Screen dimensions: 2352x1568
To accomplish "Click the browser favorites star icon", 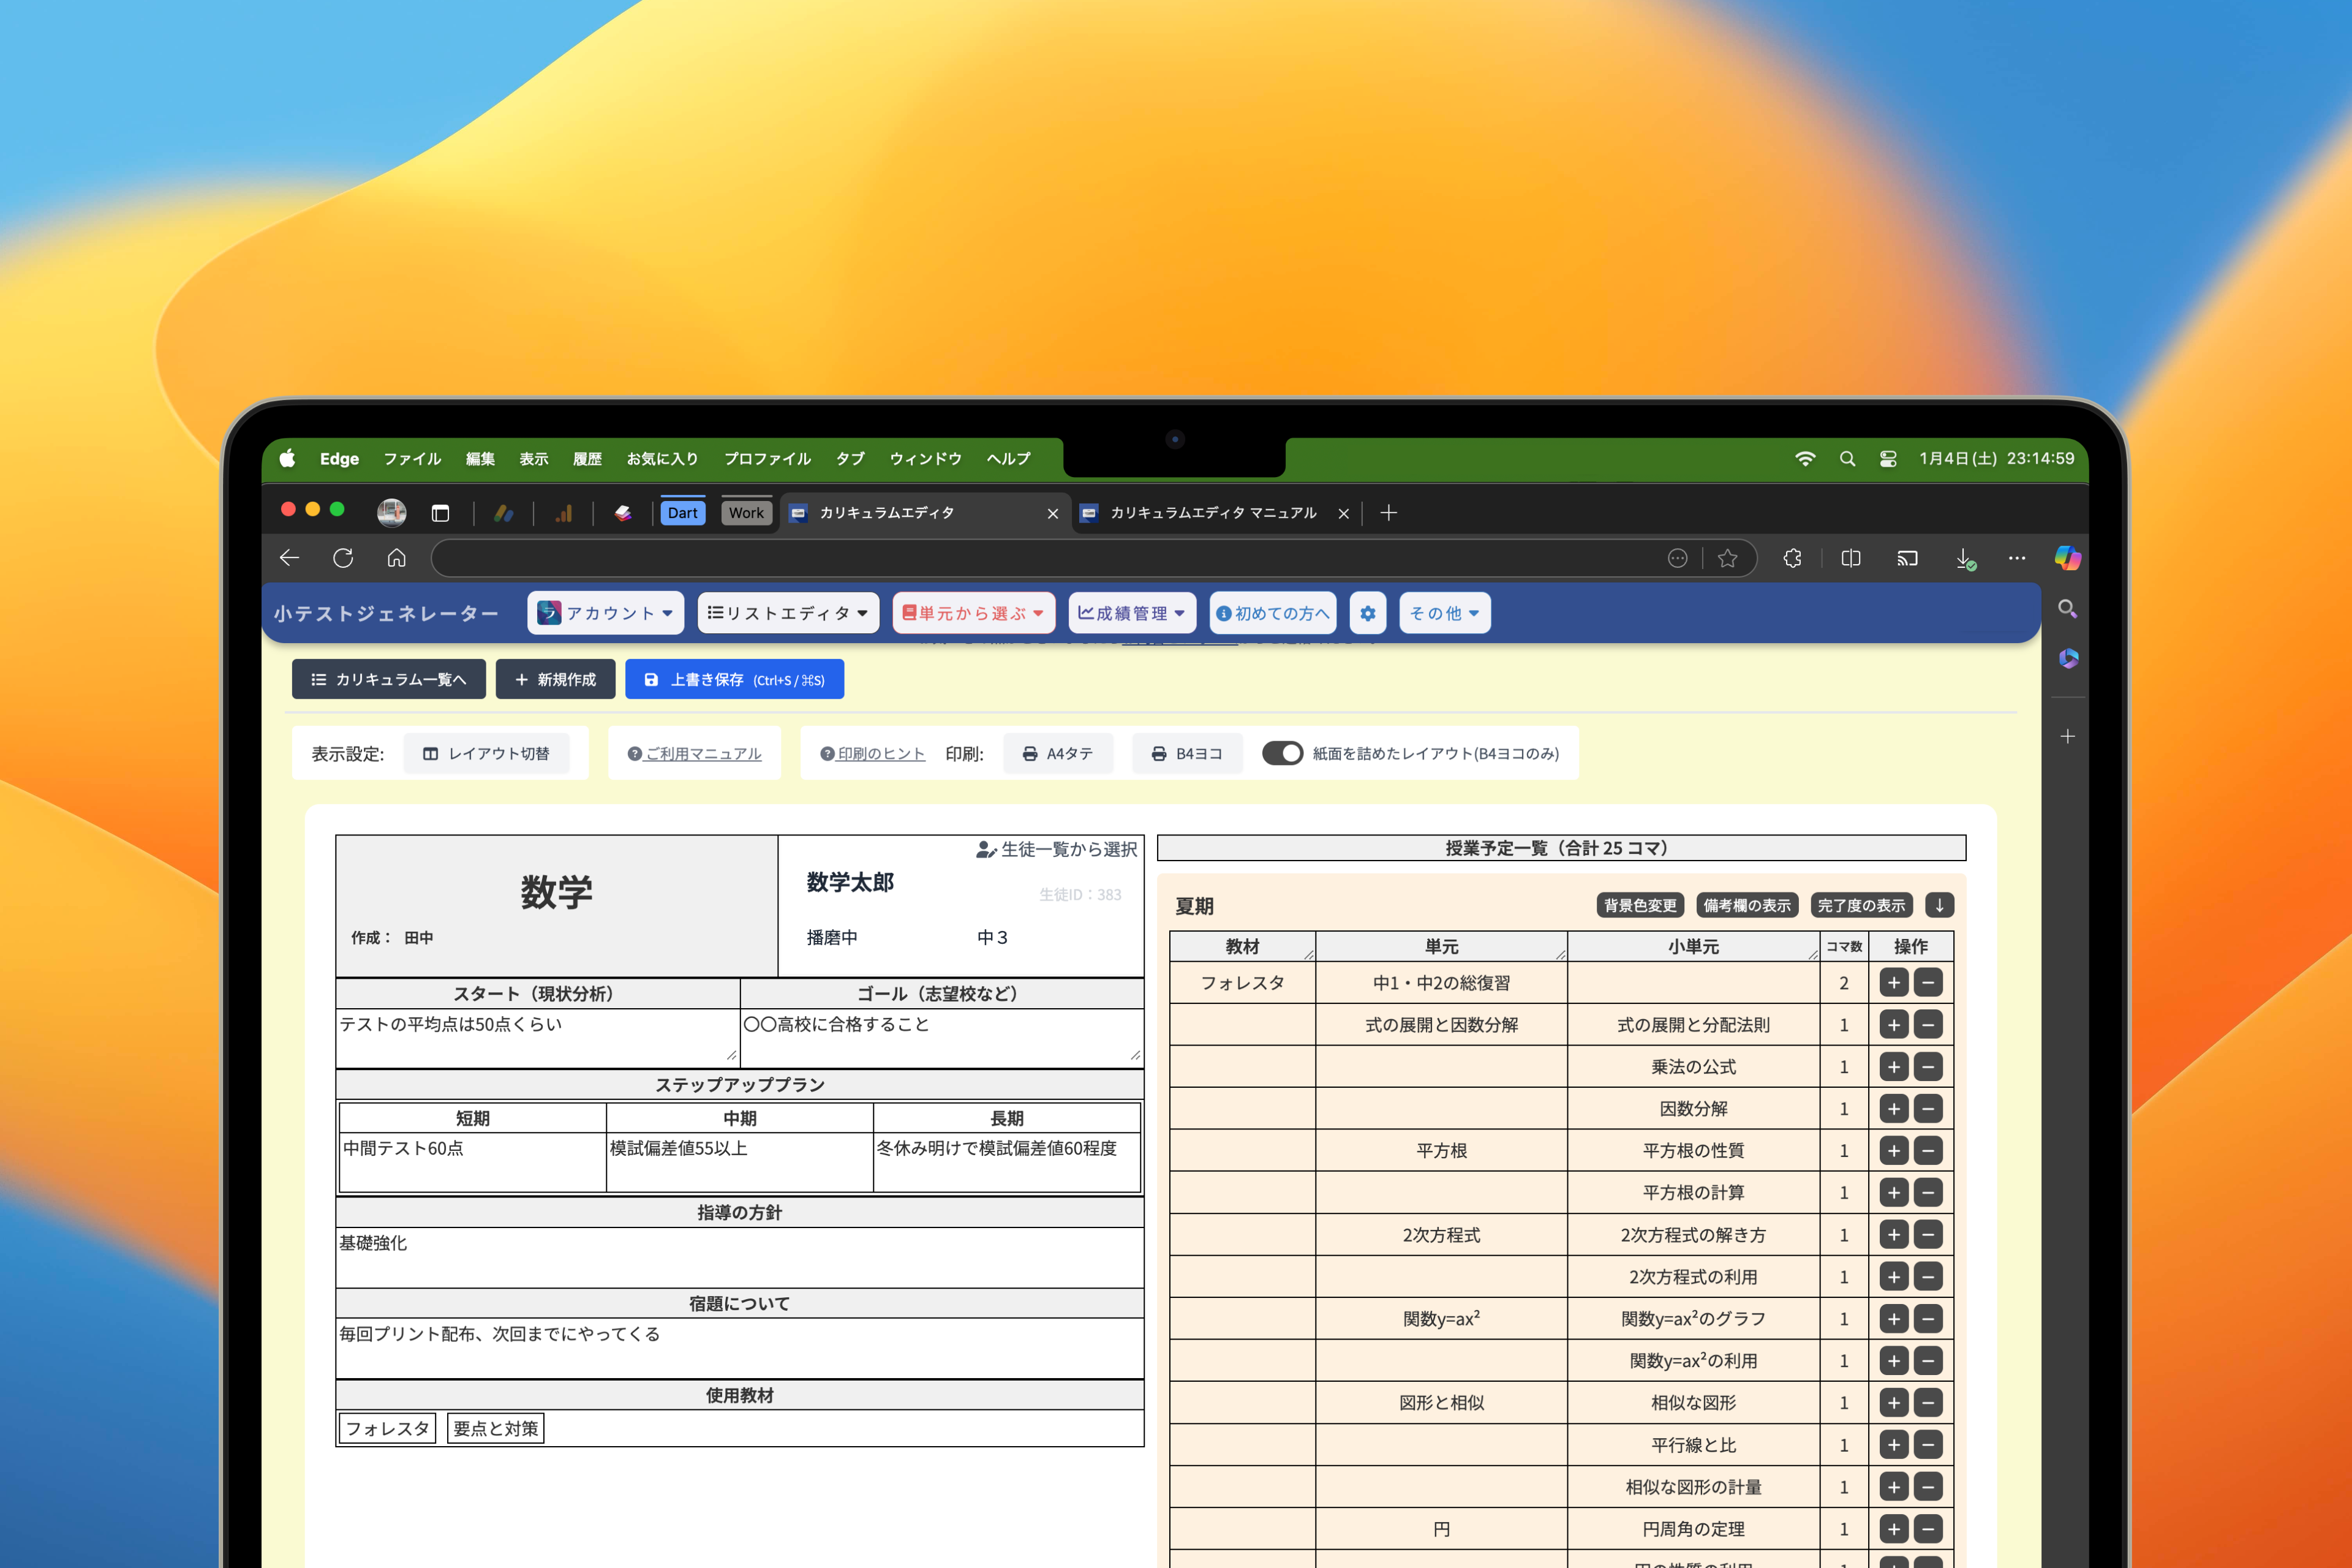I will click(1727, 558).
